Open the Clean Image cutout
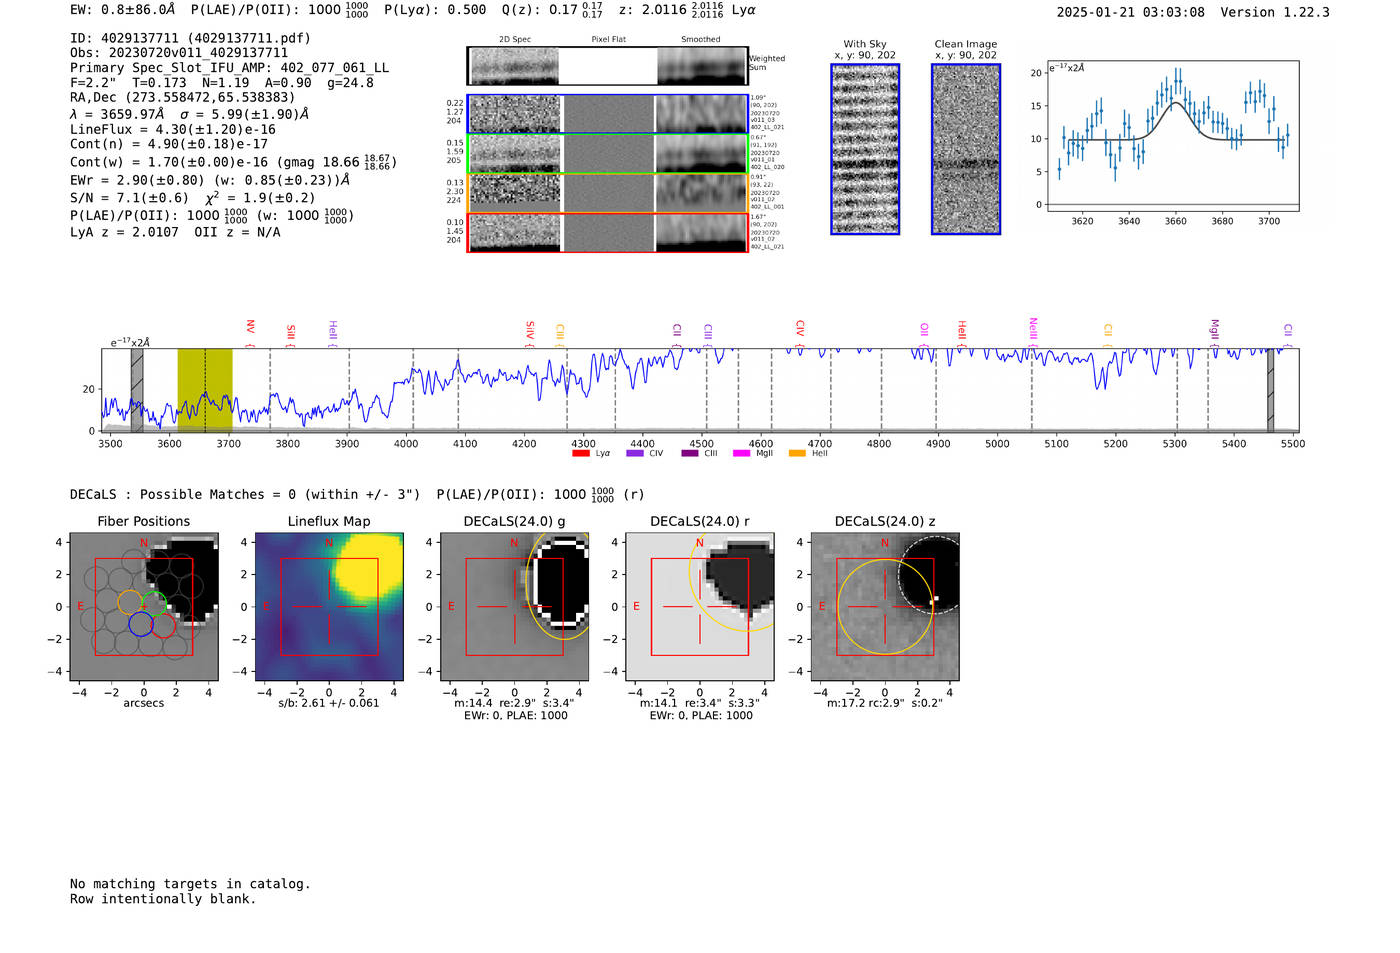Viewport: 1400px width, 953px height. (966, 149)
